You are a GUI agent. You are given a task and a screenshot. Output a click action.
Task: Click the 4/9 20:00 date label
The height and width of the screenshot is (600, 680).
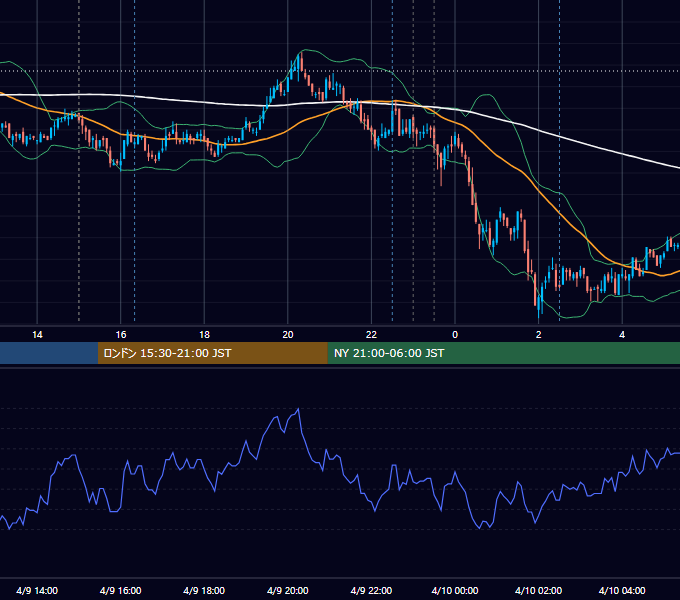tap(288, 590)
